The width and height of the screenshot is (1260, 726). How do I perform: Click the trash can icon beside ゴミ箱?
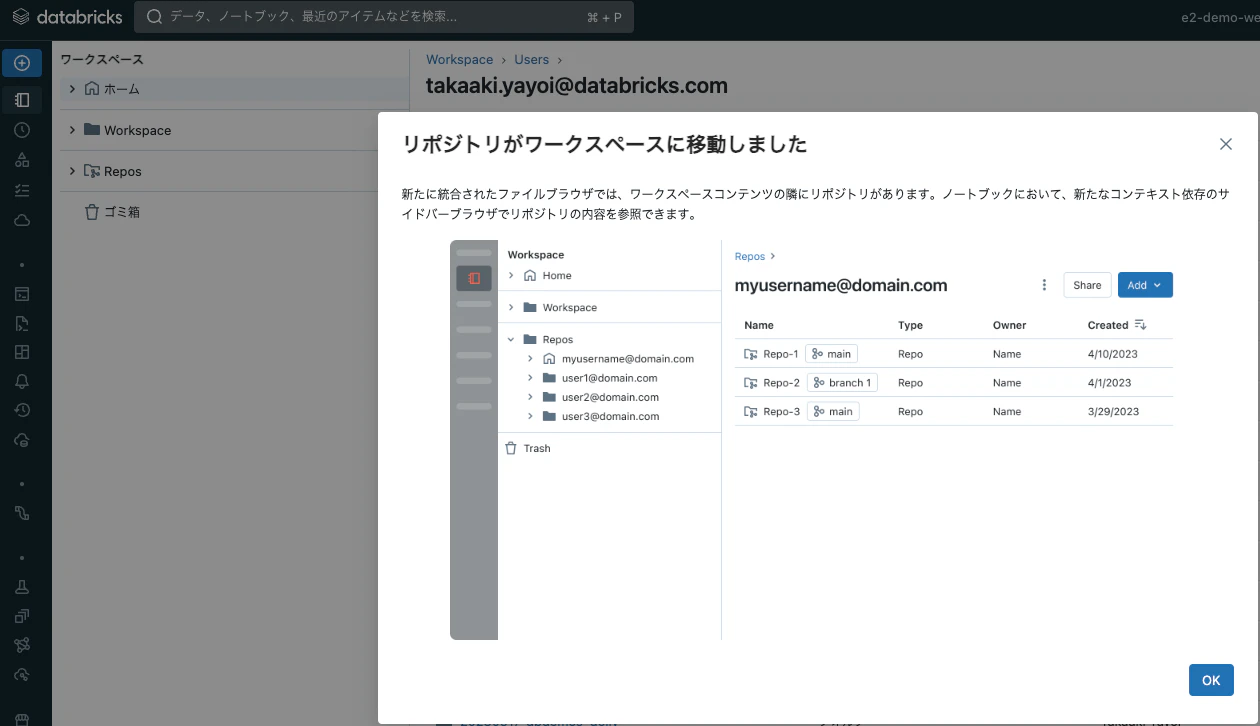pos(92,212)
